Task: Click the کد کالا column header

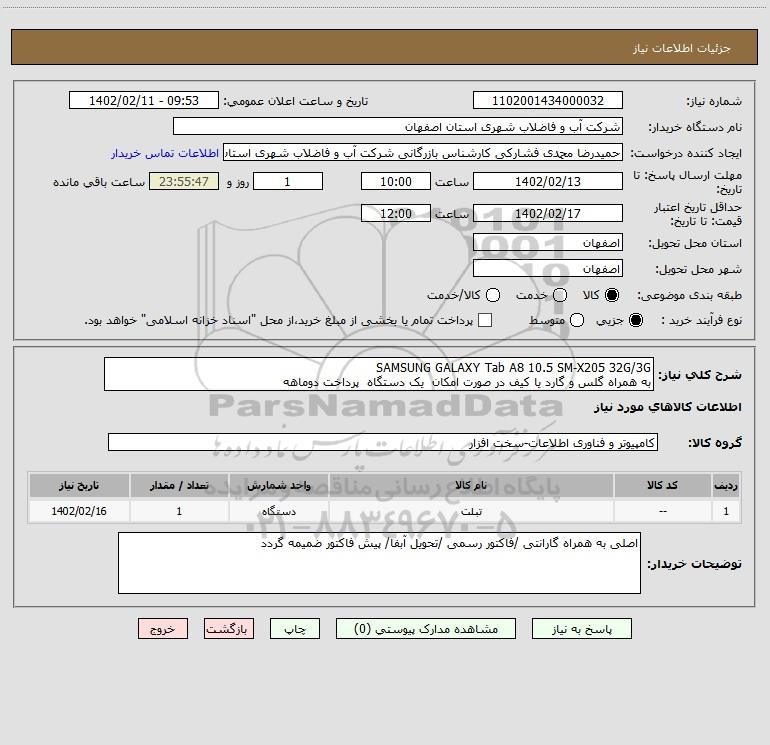Action: [662, 485]
